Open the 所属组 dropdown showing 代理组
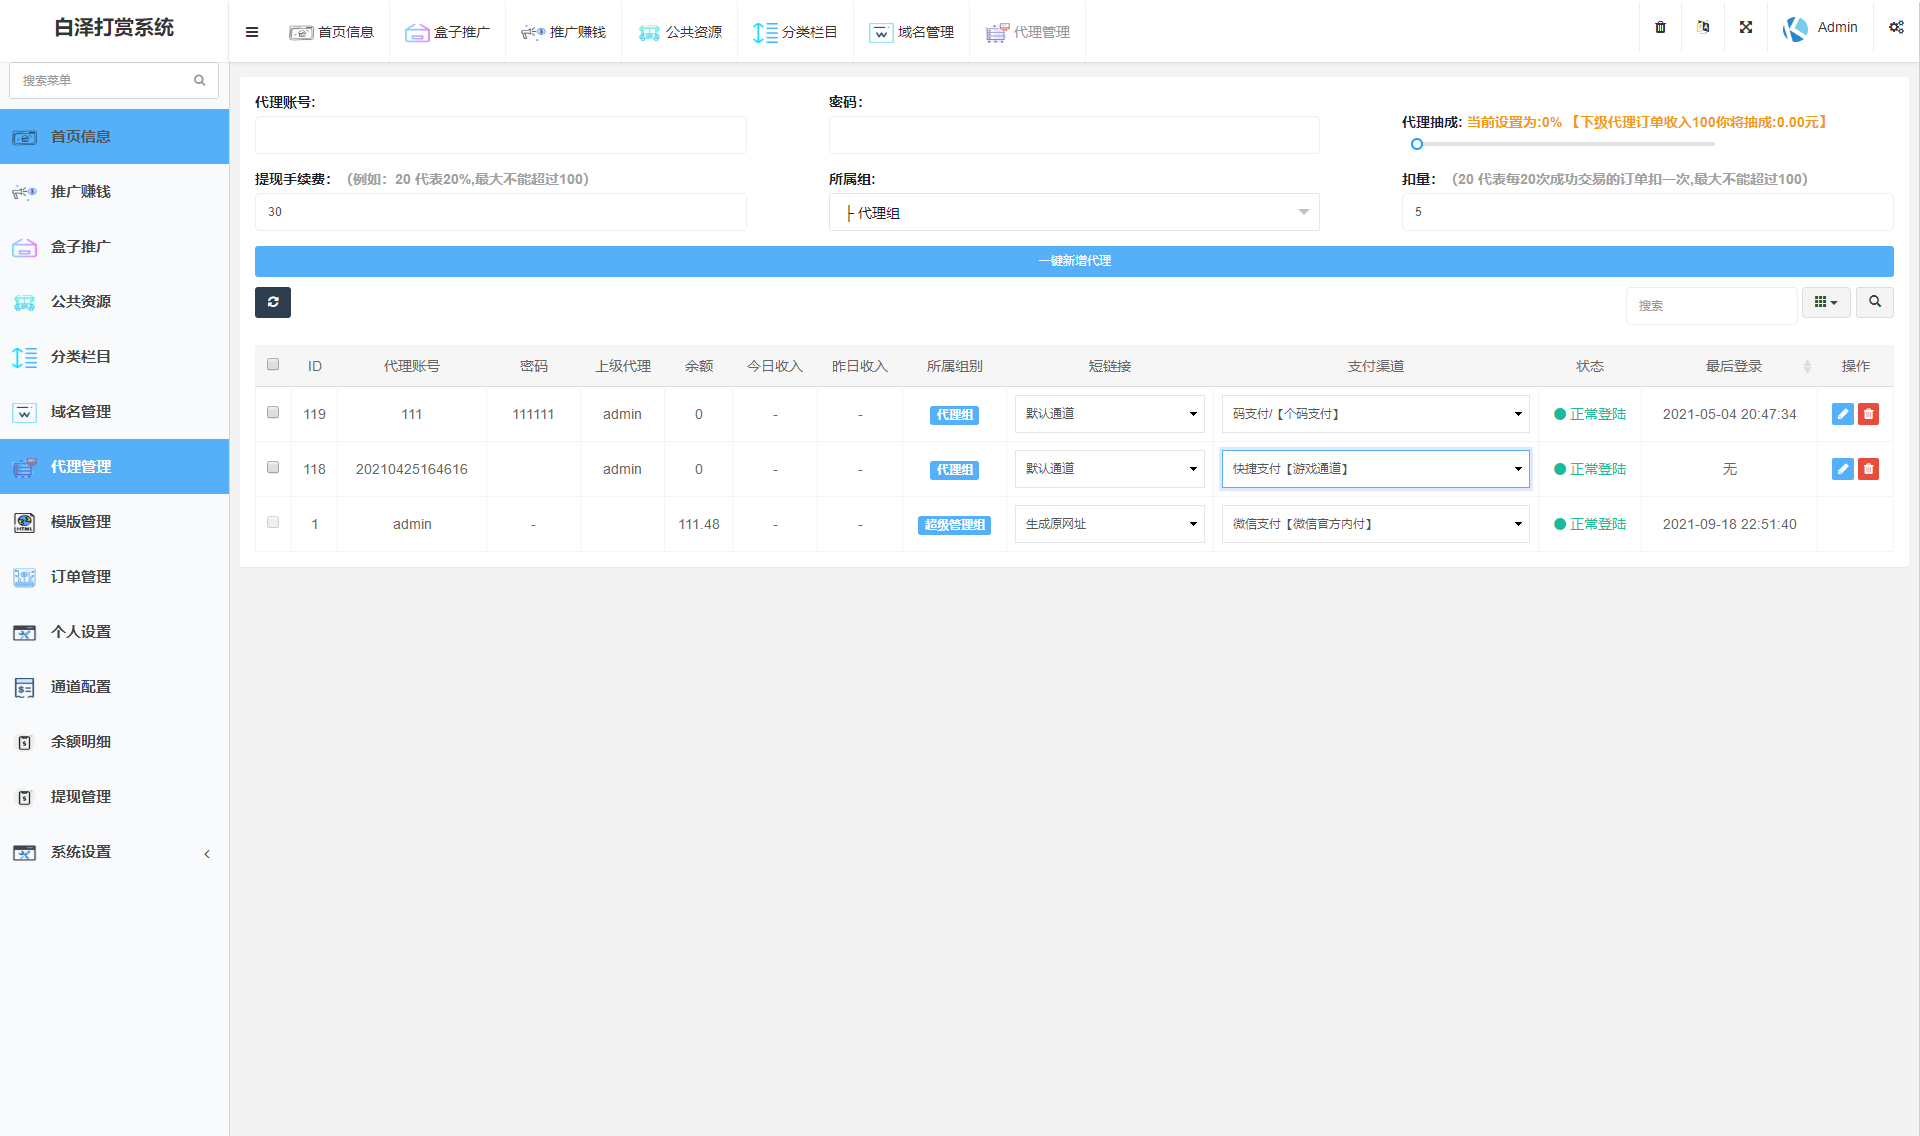This screenshot has height=1136, width=1920. (x=1073, y=213)
